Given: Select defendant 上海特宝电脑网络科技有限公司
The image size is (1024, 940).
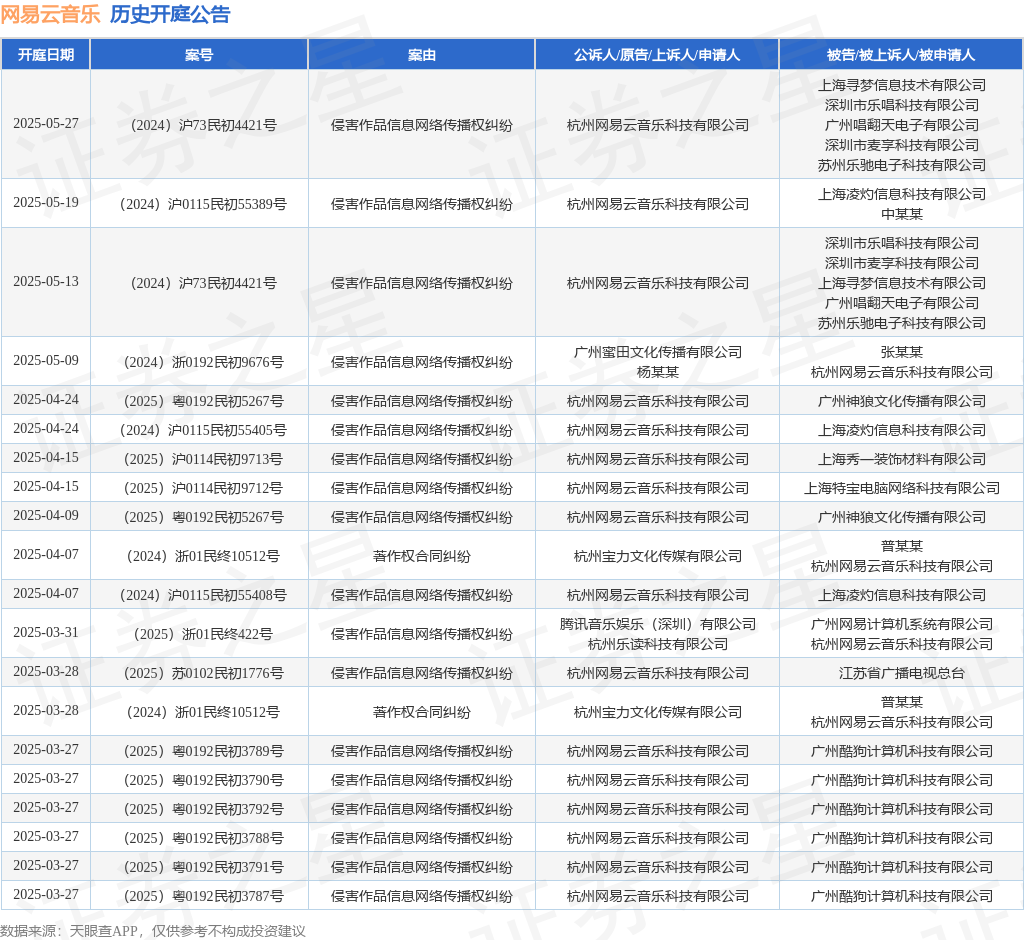Looking at the screenshot, I should click(902, 488).
